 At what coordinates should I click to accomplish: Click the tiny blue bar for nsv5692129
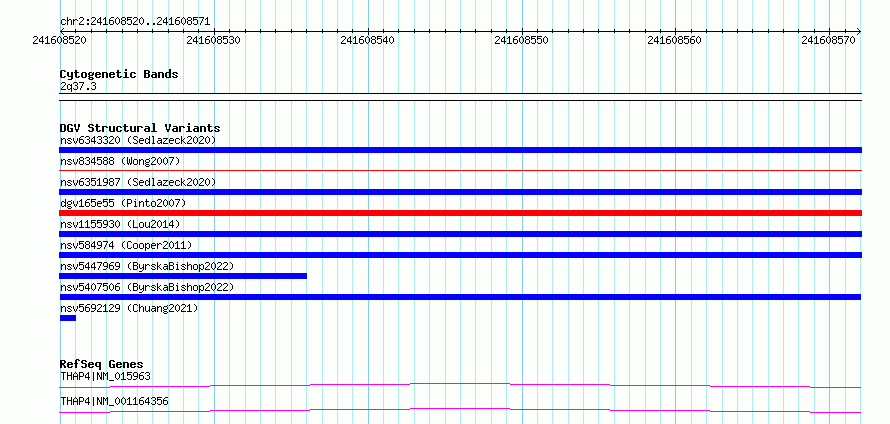point(68,318)
